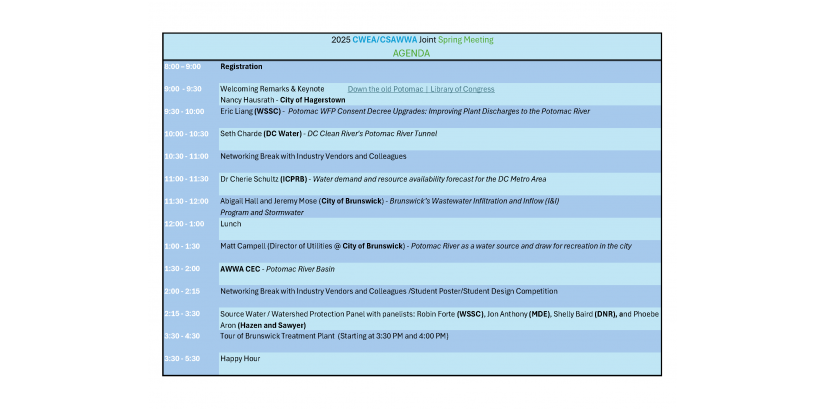This screenshot has width=826, height=409.
Task: Click the Eric Liang (WSSC) session text
Action: click(x=405, y=111)
